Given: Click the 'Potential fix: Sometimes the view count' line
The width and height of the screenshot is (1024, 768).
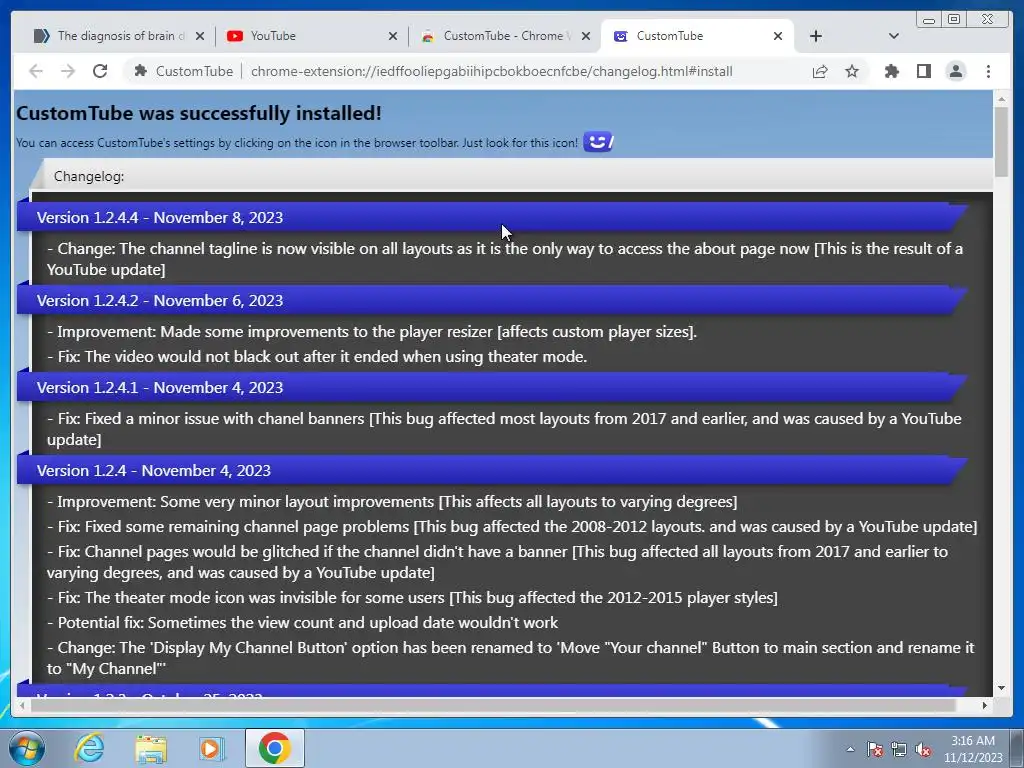Looking at the screenshot, I should (x=302, y=622).
